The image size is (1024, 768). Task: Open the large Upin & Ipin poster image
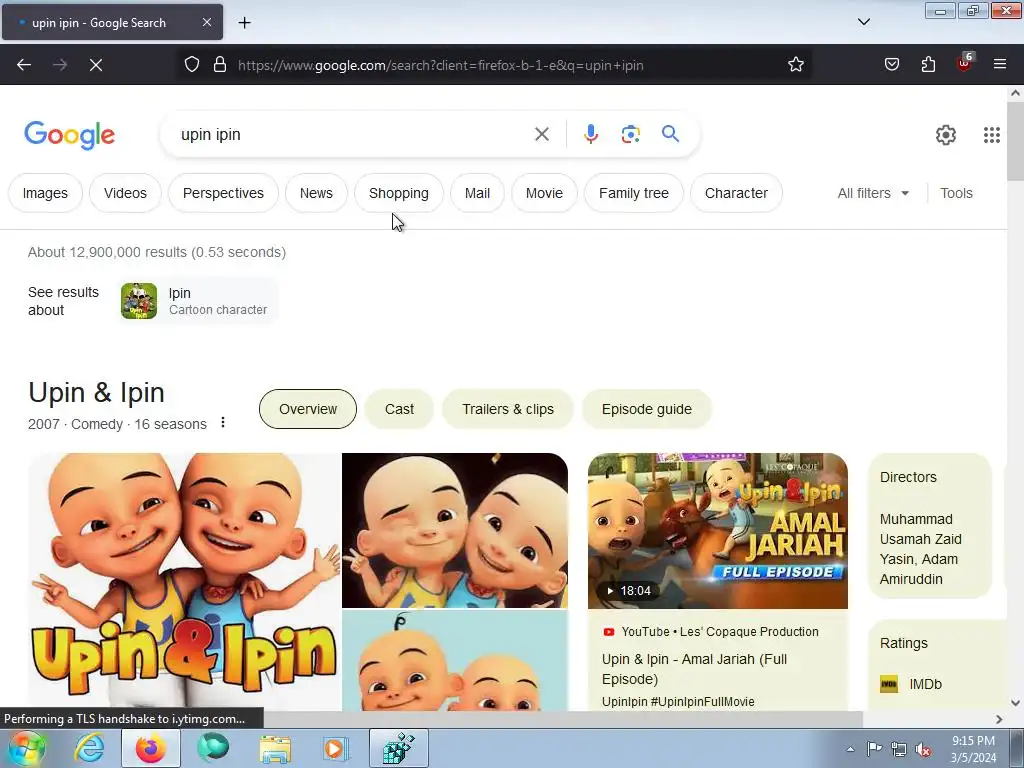[x=184, y=581]
